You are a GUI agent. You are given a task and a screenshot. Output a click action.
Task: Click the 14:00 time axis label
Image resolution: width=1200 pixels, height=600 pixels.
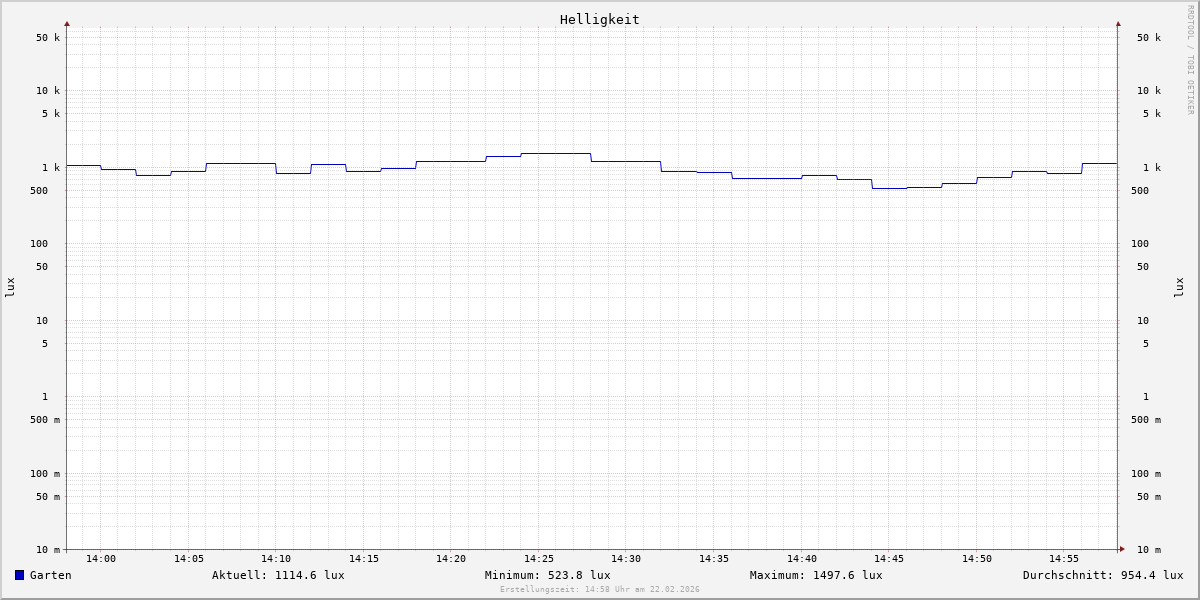point(101,559)
